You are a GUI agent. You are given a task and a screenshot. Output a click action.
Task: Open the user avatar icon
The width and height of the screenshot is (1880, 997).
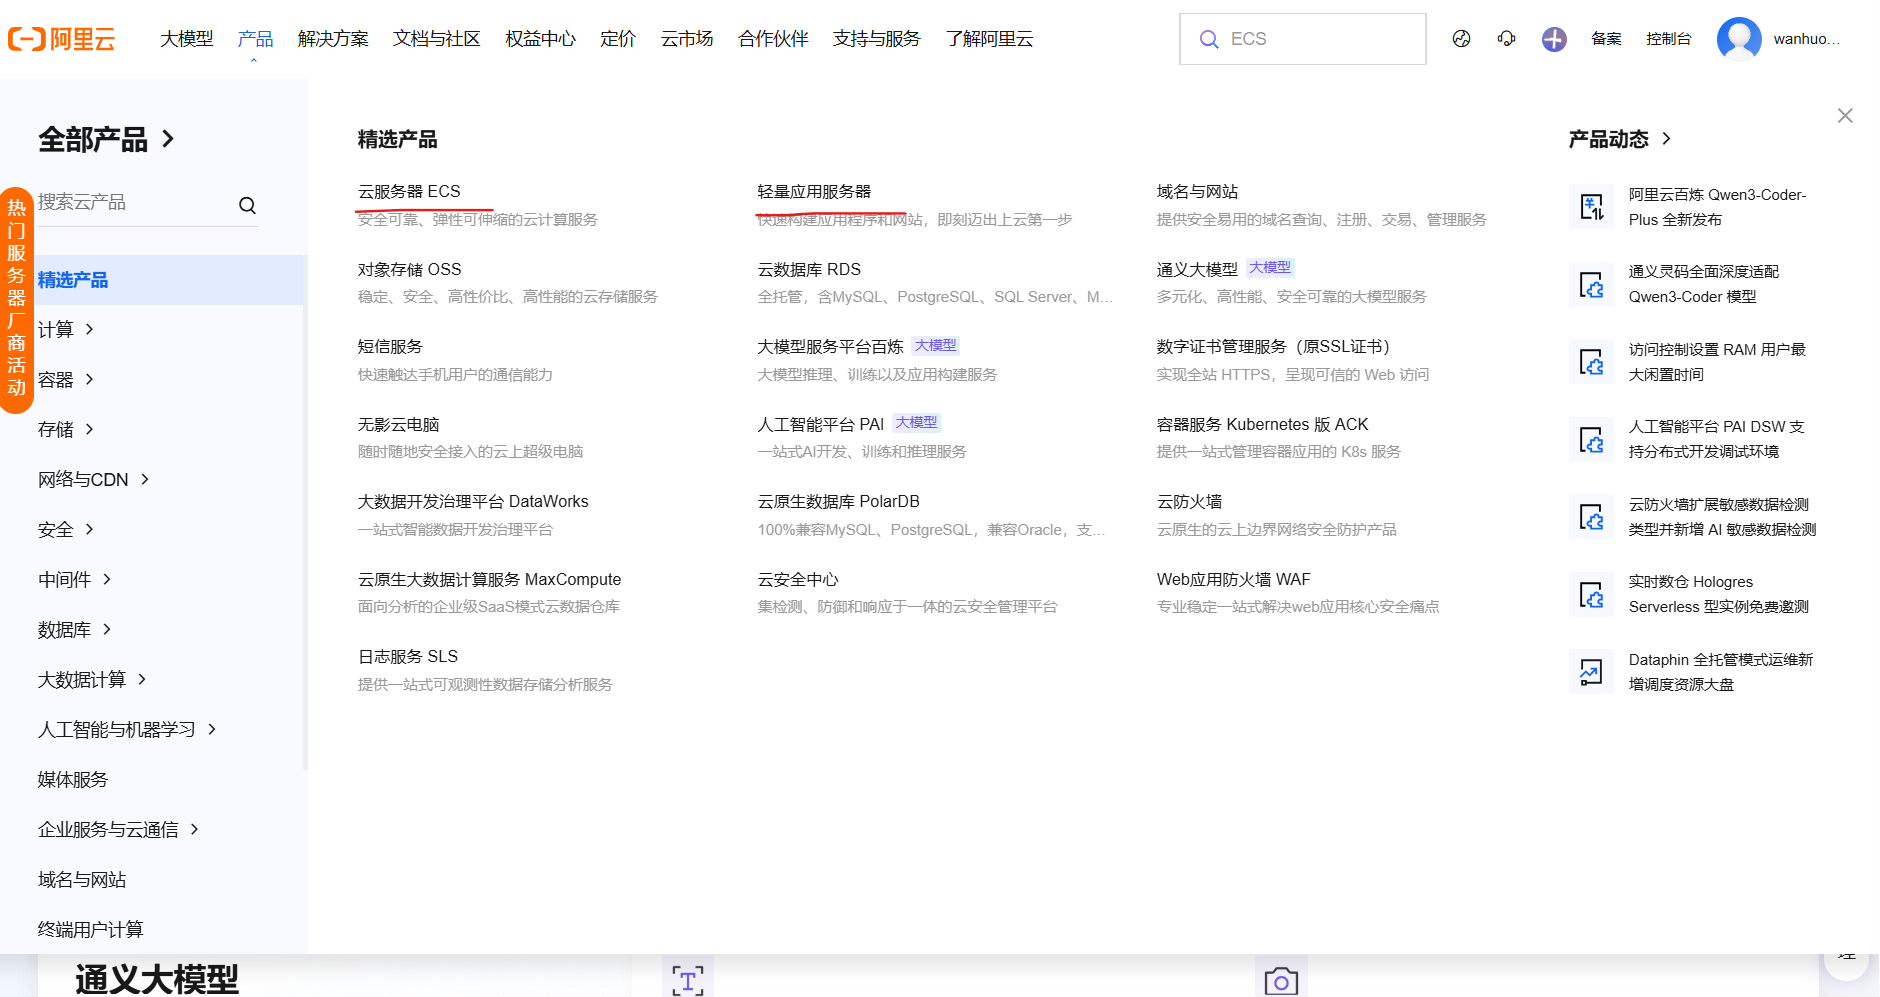click(1739, 39)
